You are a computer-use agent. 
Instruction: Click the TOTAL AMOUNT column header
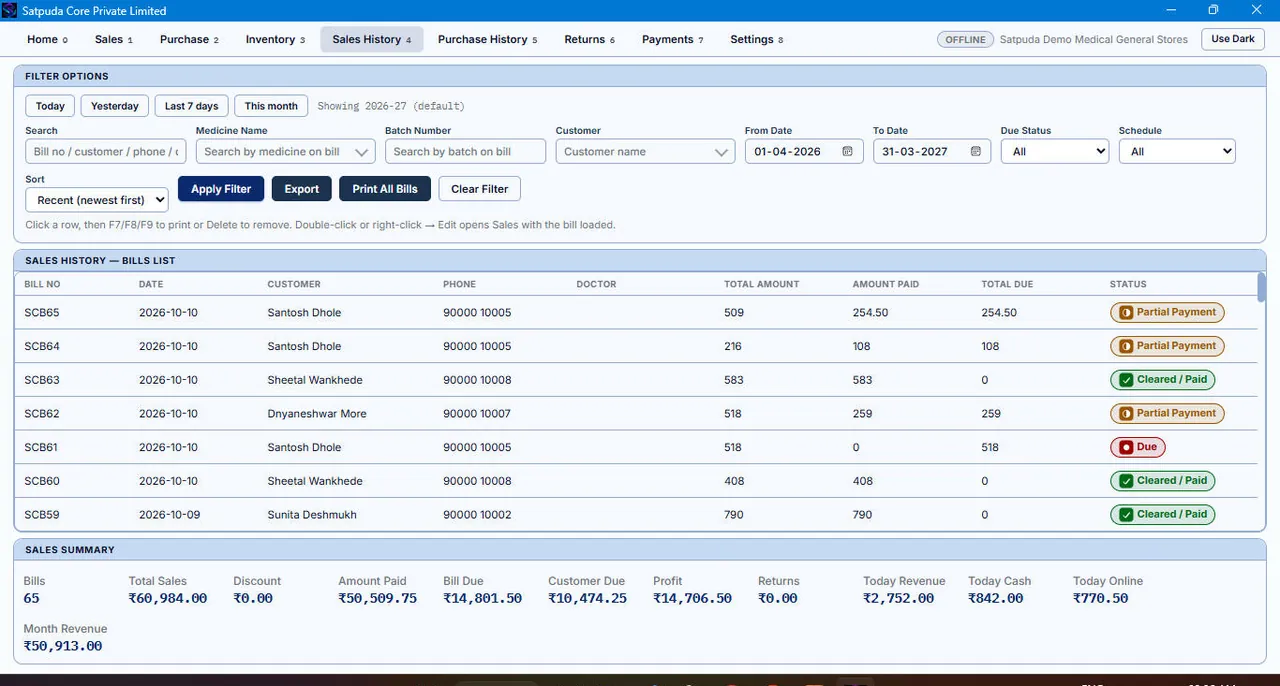click(762, 284)
